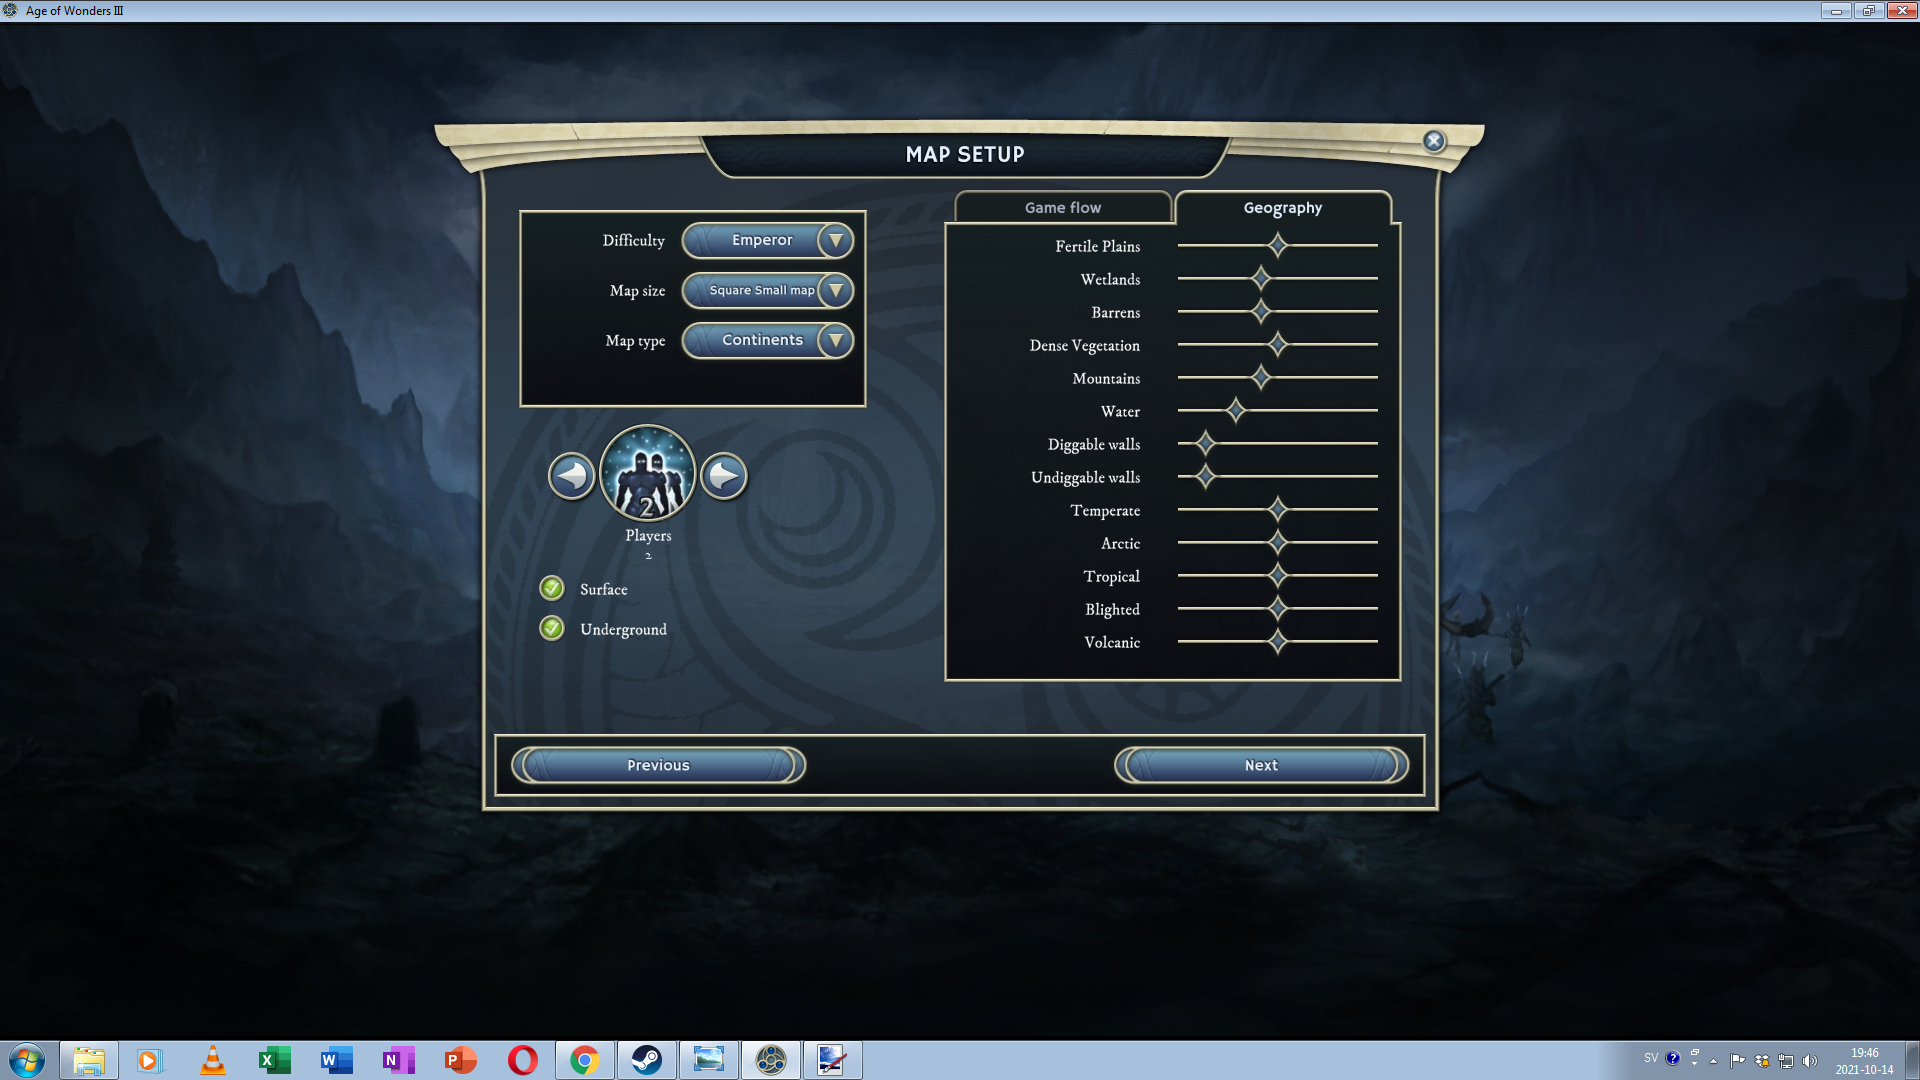The height and width of the screenshot is (1080, 1920).
Task: Launch the media player taskbar icon
Action: point(150,1060)
